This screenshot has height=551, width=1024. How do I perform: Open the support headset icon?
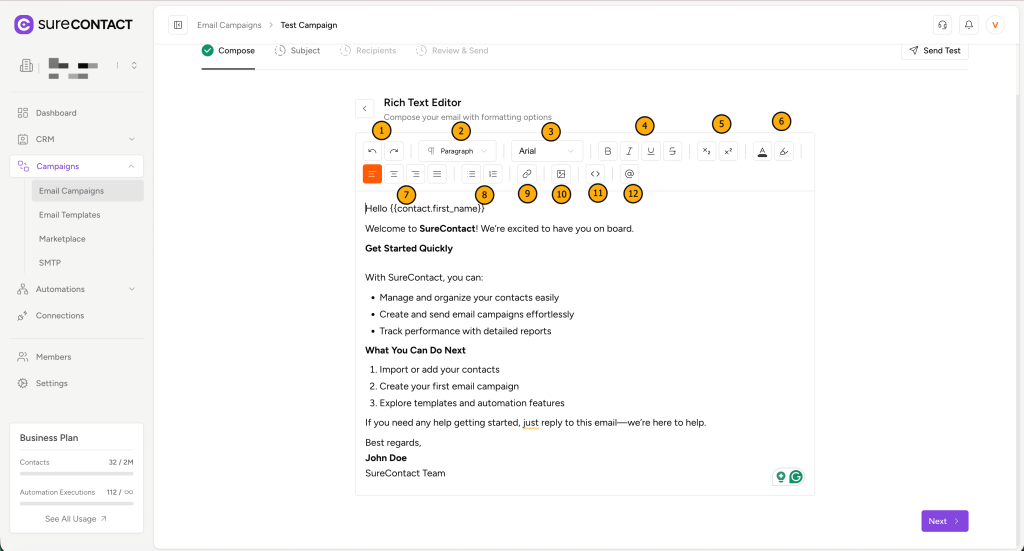point(942,25)
